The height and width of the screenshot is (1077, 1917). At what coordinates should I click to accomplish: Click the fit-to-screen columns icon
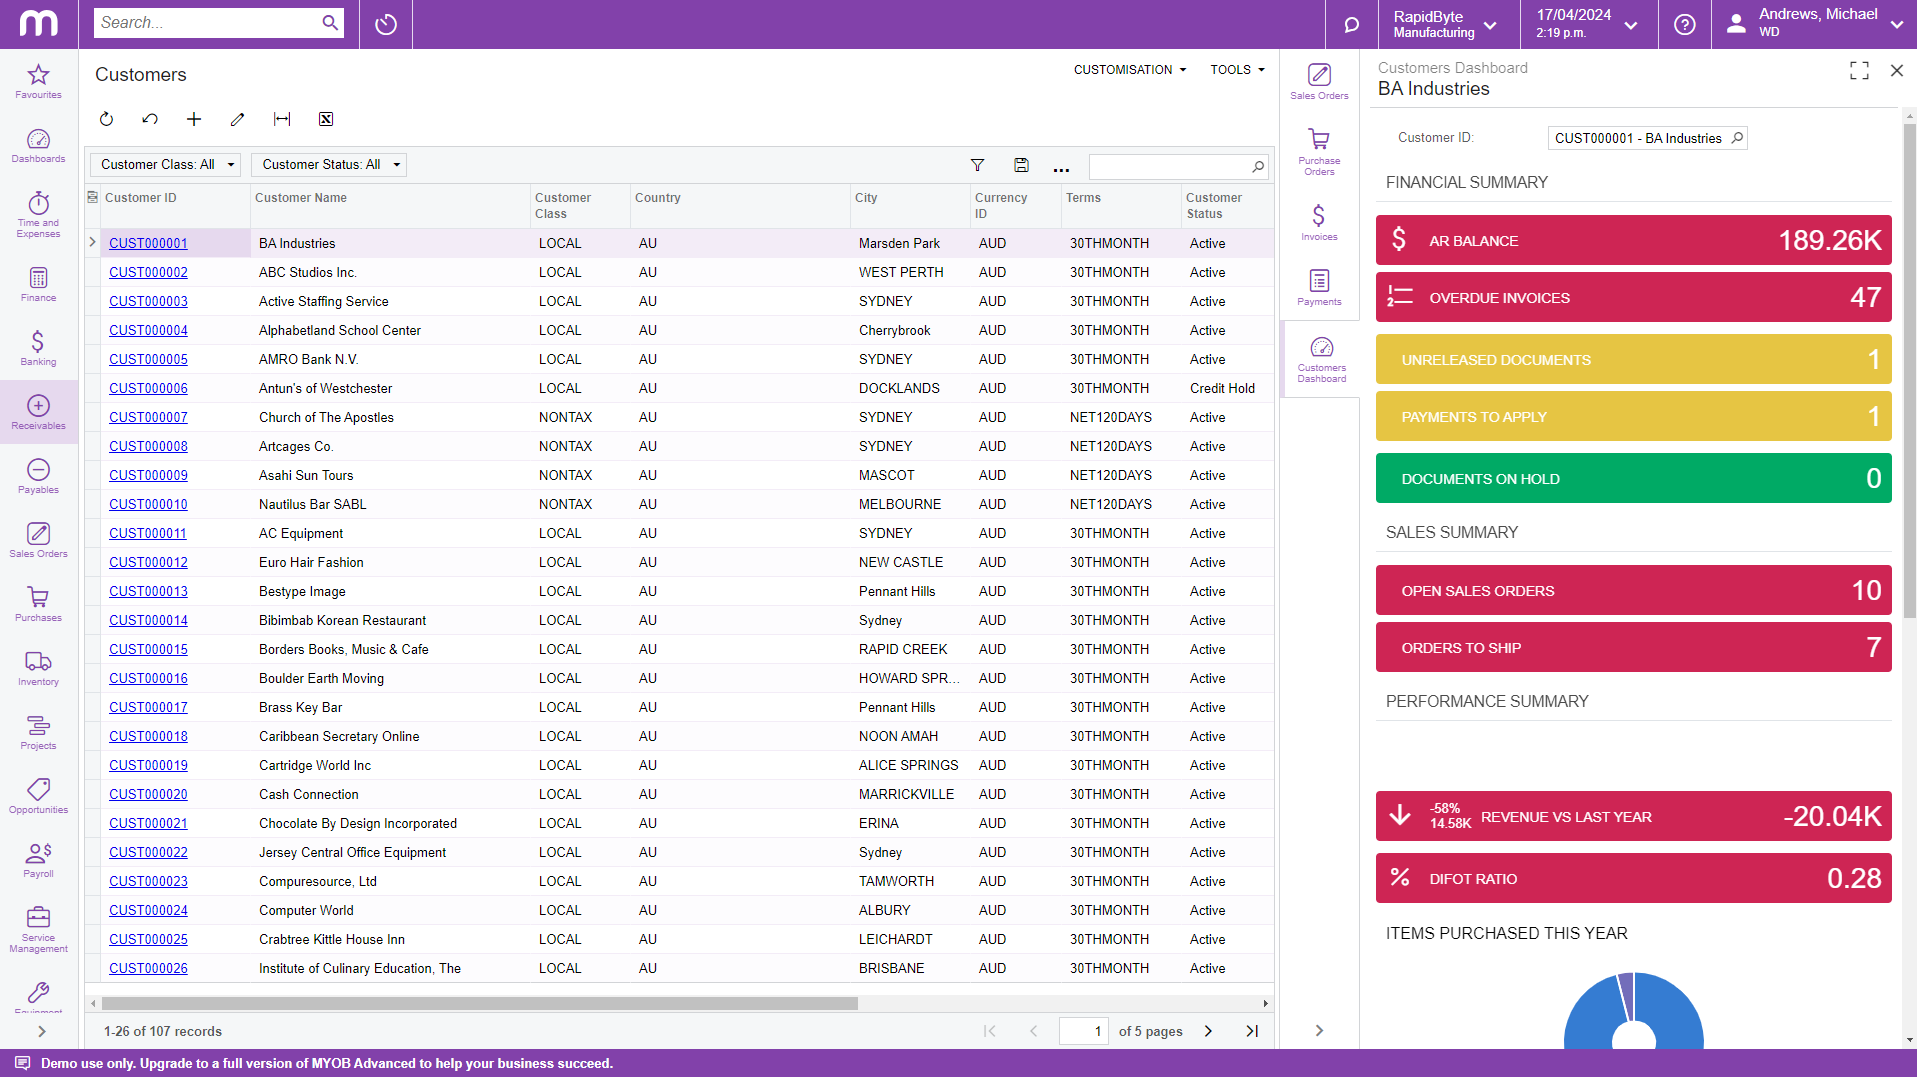tap(282, 119)
